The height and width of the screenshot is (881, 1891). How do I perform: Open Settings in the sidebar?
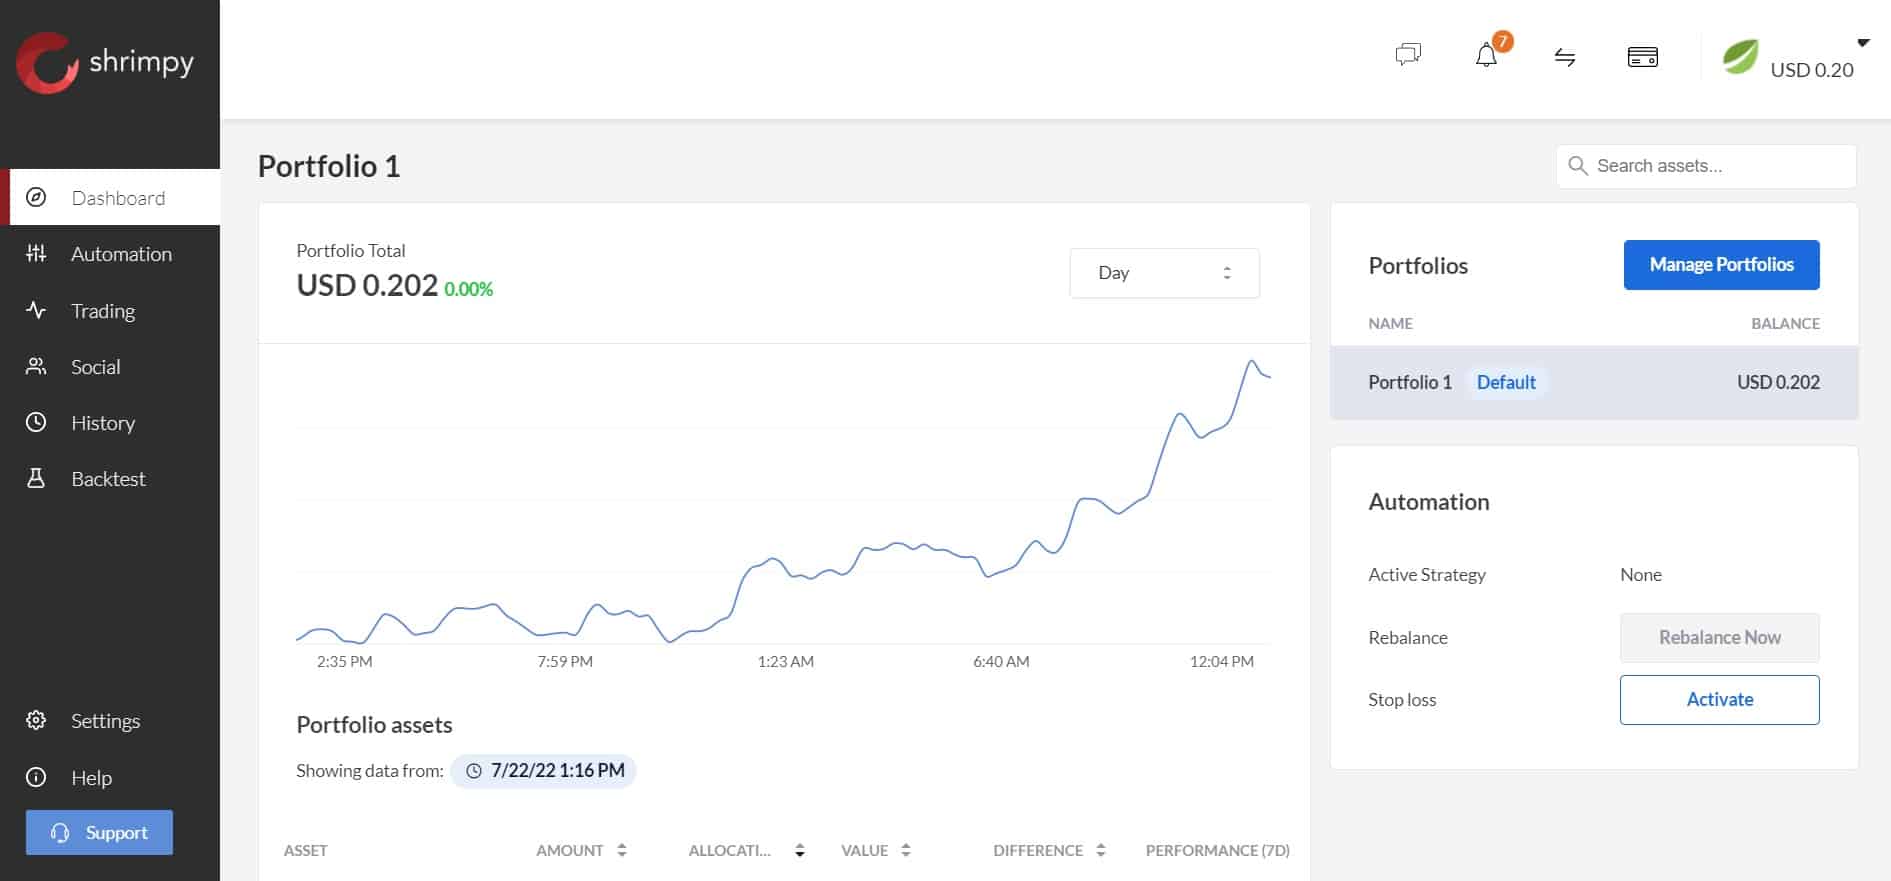click(x=110, y=721)
